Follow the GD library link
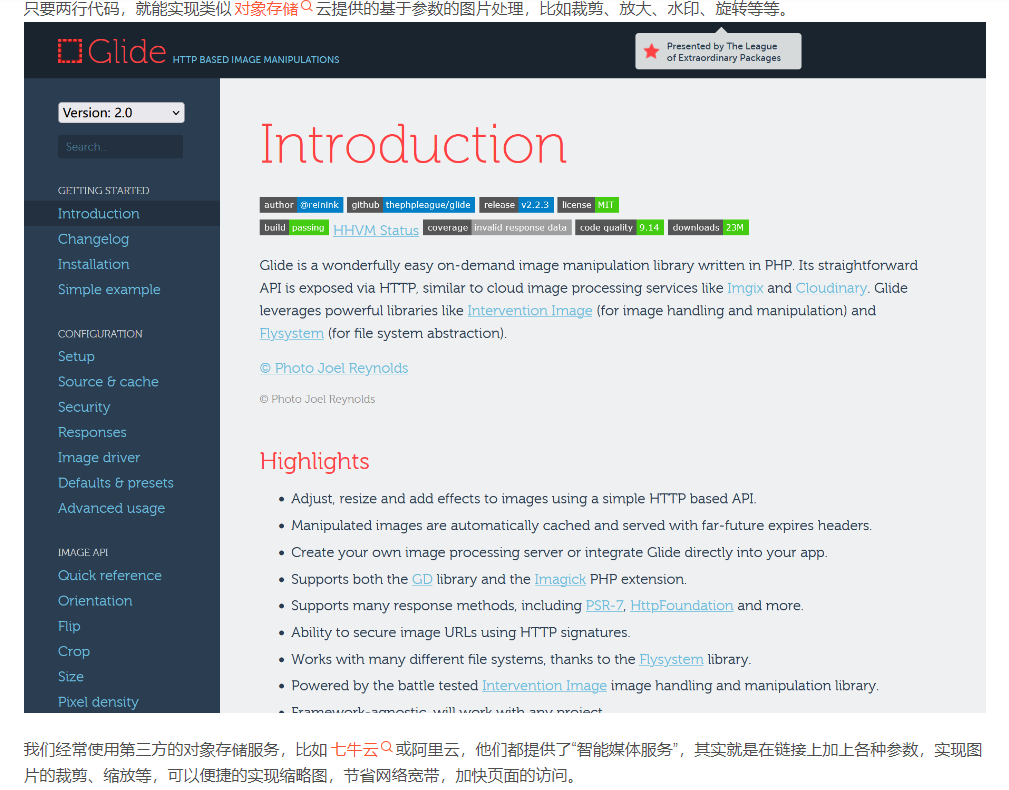This screenshot has width=1009, height=790. [x=422, y=579]
